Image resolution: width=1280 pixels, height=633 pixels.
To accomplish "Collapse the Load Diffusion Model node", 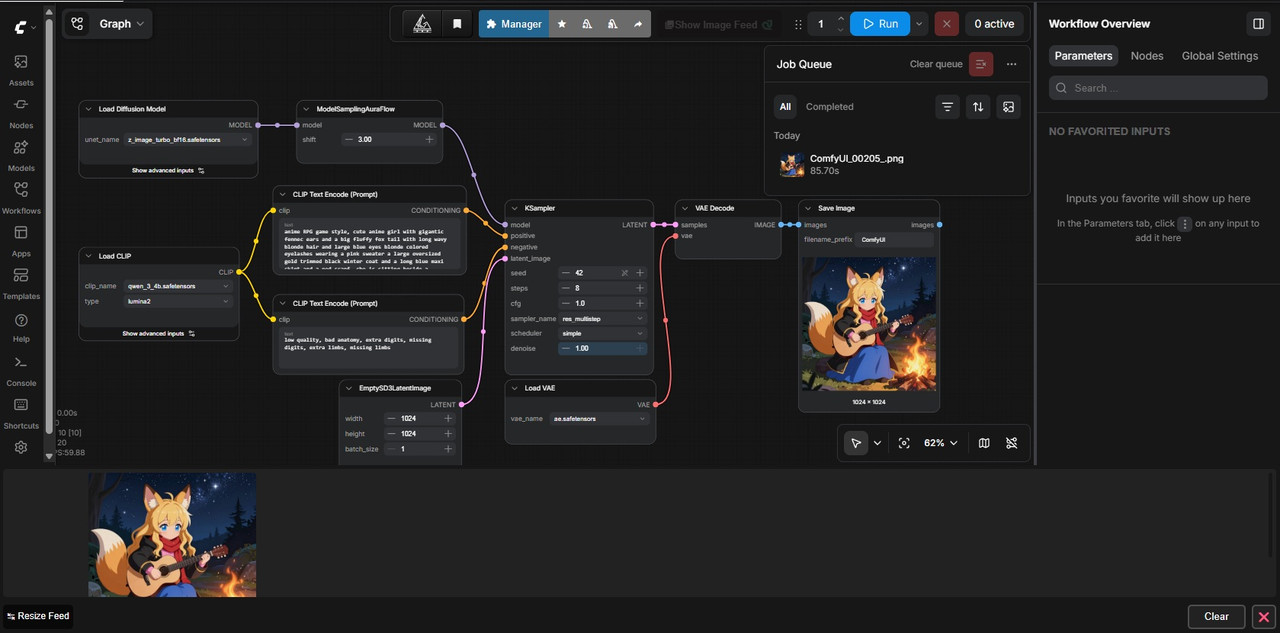I will (x=89, y=108).
